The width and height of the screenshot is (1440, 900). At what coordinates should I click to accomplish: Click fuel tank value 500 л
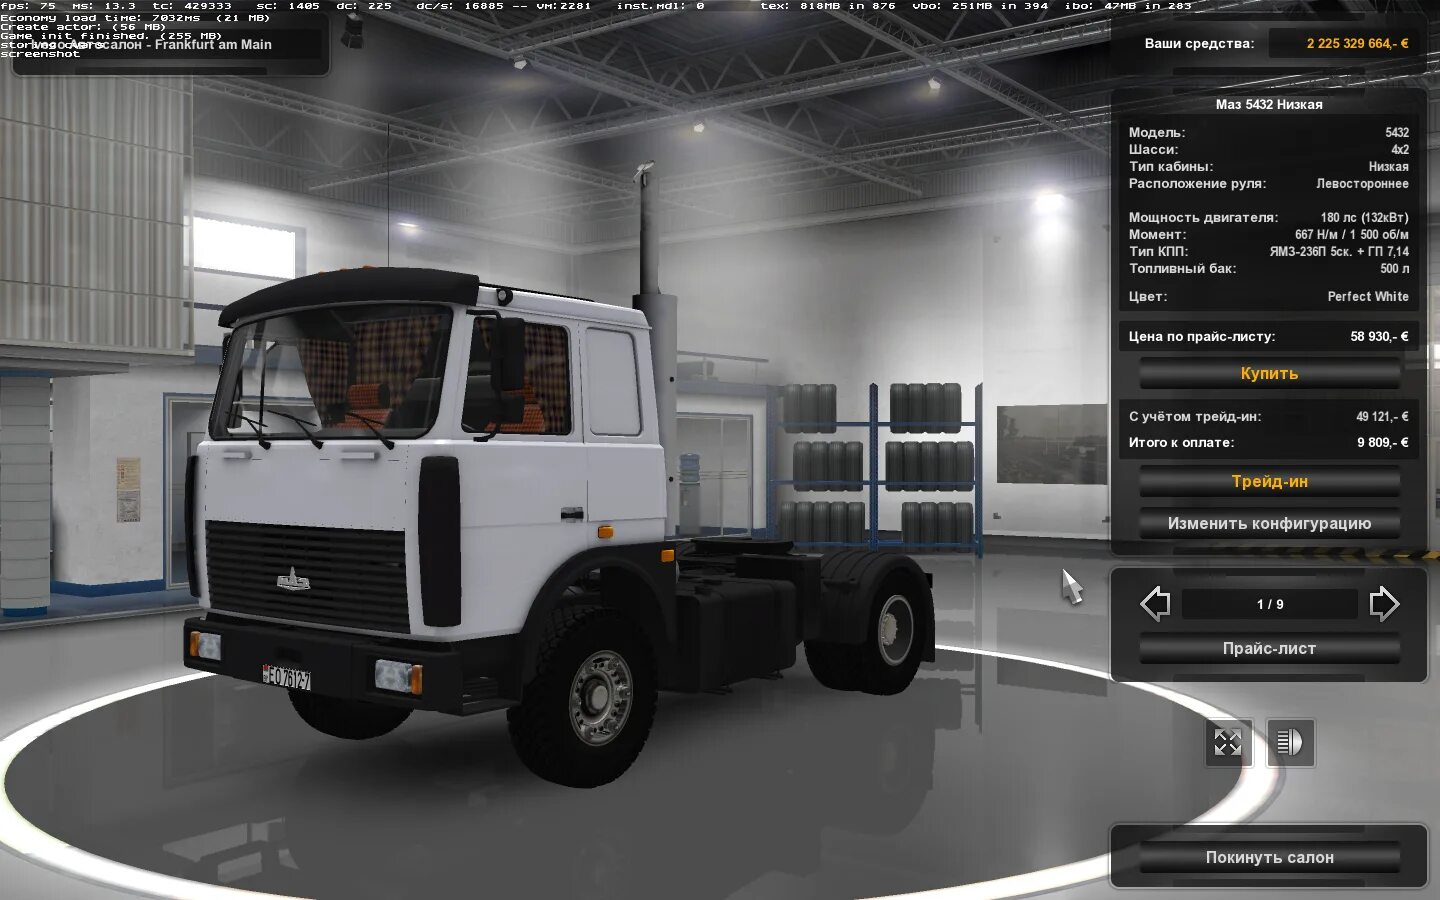[x=1394, y=269]
